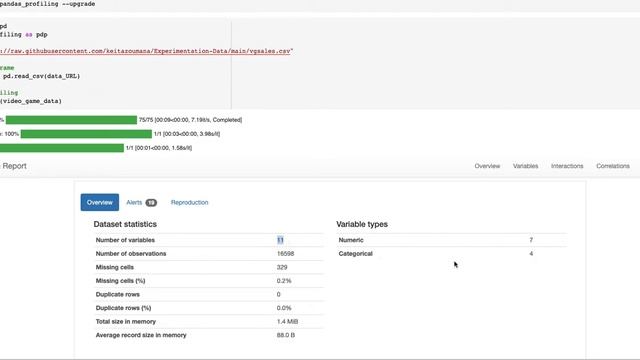
Task: Click the third 1/1 progress bar
Action: (62, 148)
